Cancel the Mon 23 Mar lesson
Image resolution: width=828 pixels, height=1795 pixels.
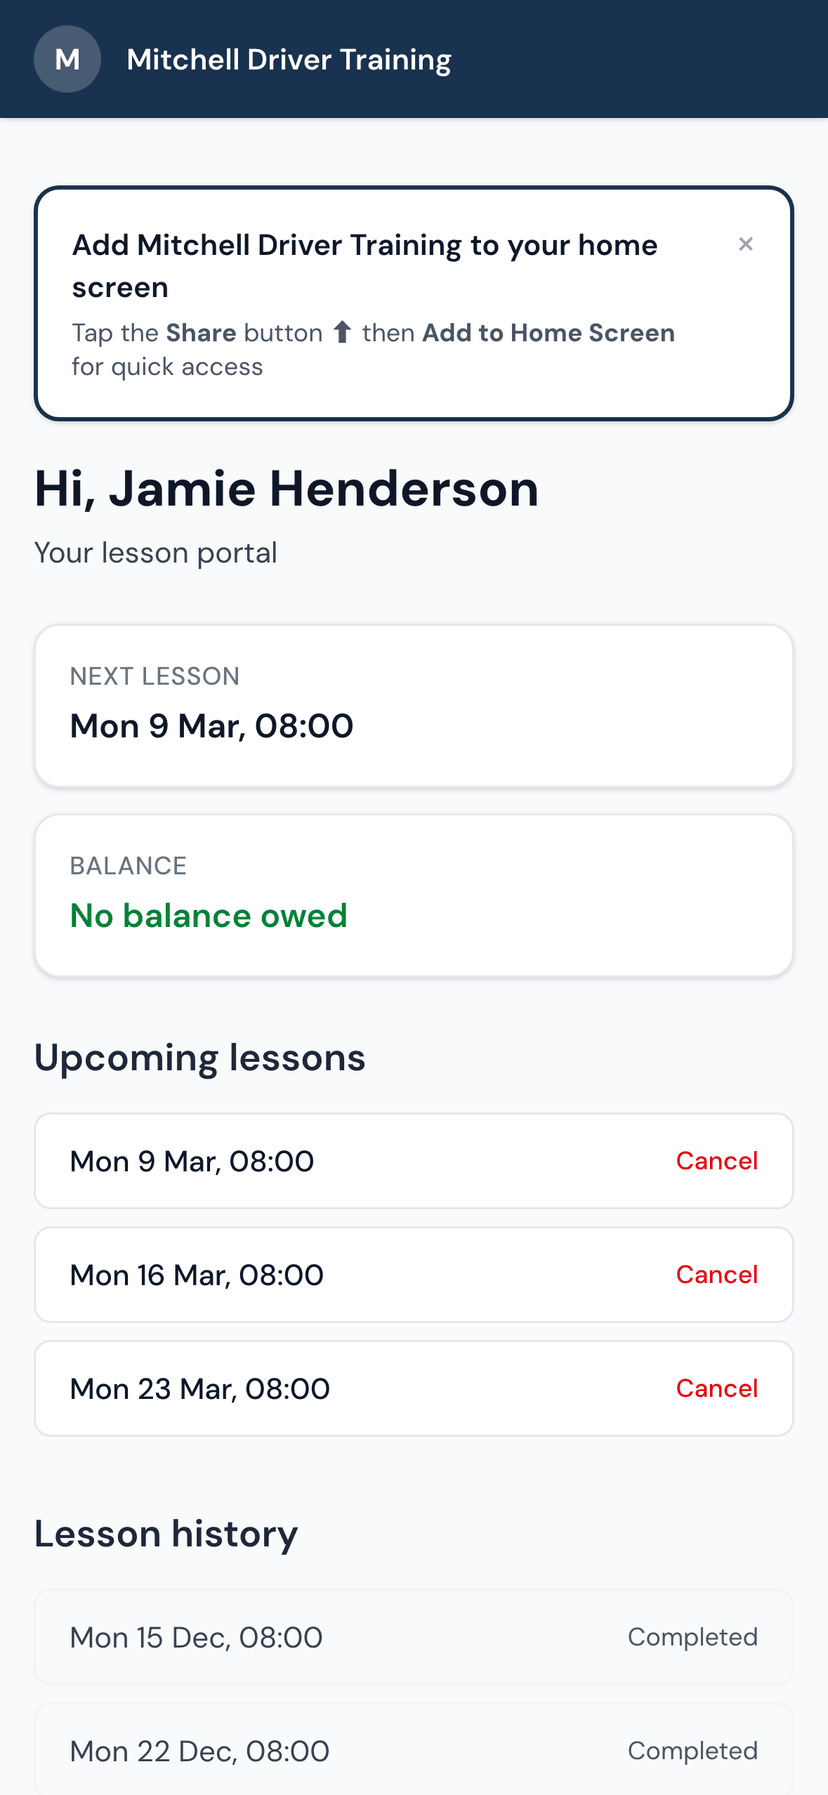click(716, 1389)
